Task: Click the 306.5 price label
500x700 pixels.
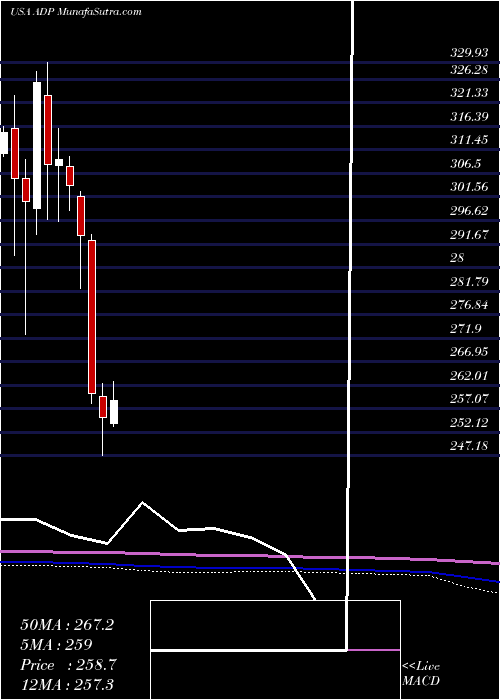Action: [x=465, y=164]
